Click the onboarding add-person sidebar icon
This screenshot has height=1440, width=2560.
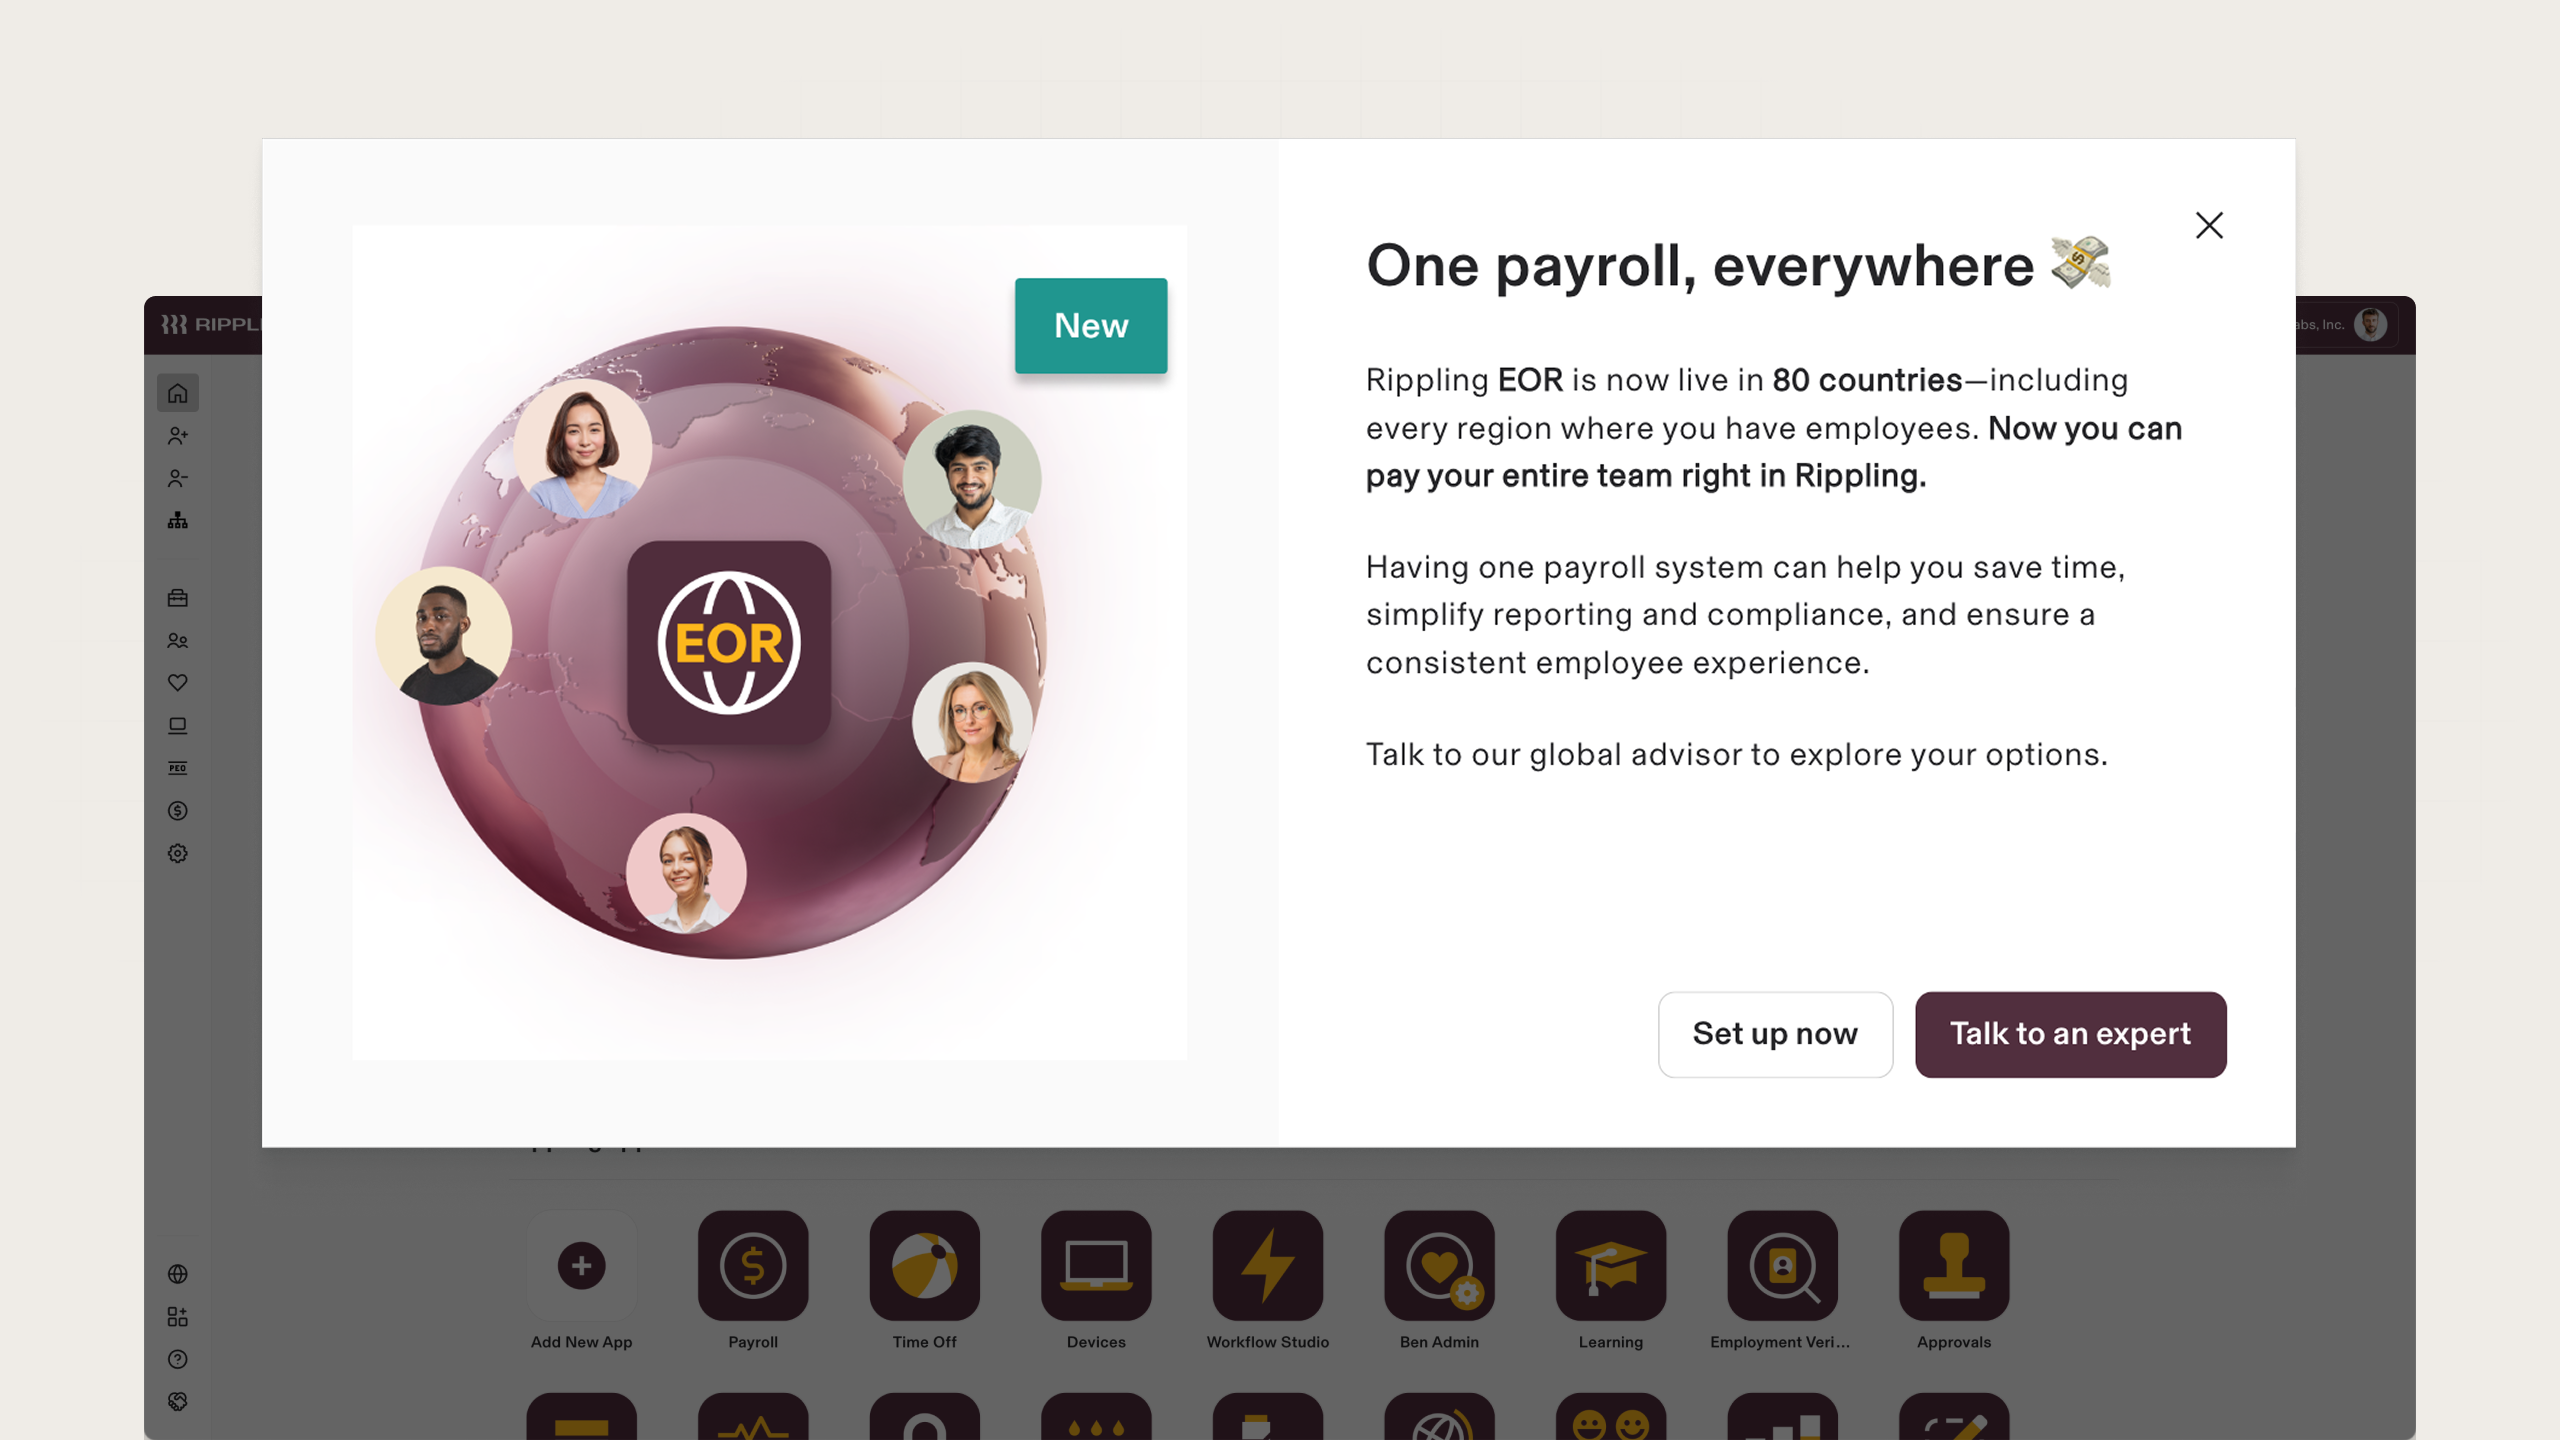(178, 435)
